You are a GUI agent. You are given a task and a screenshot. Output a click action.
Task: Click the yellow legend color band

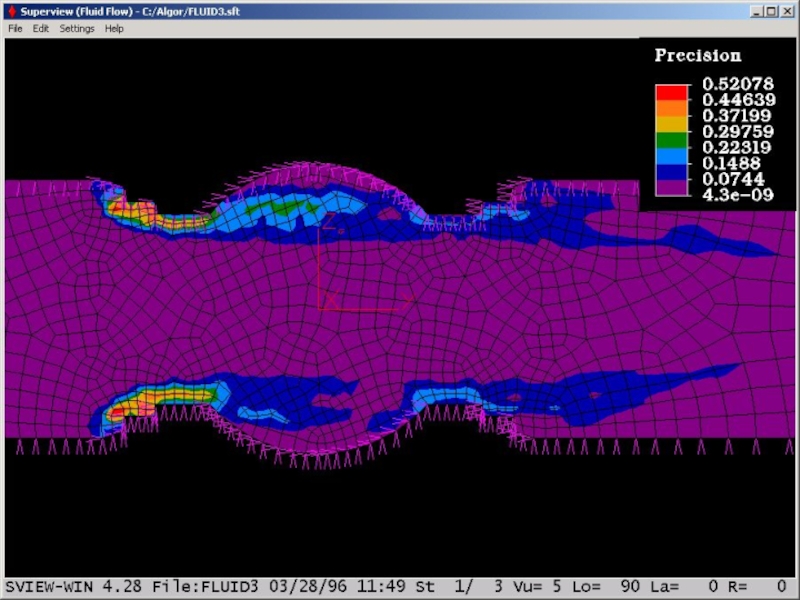671,124
